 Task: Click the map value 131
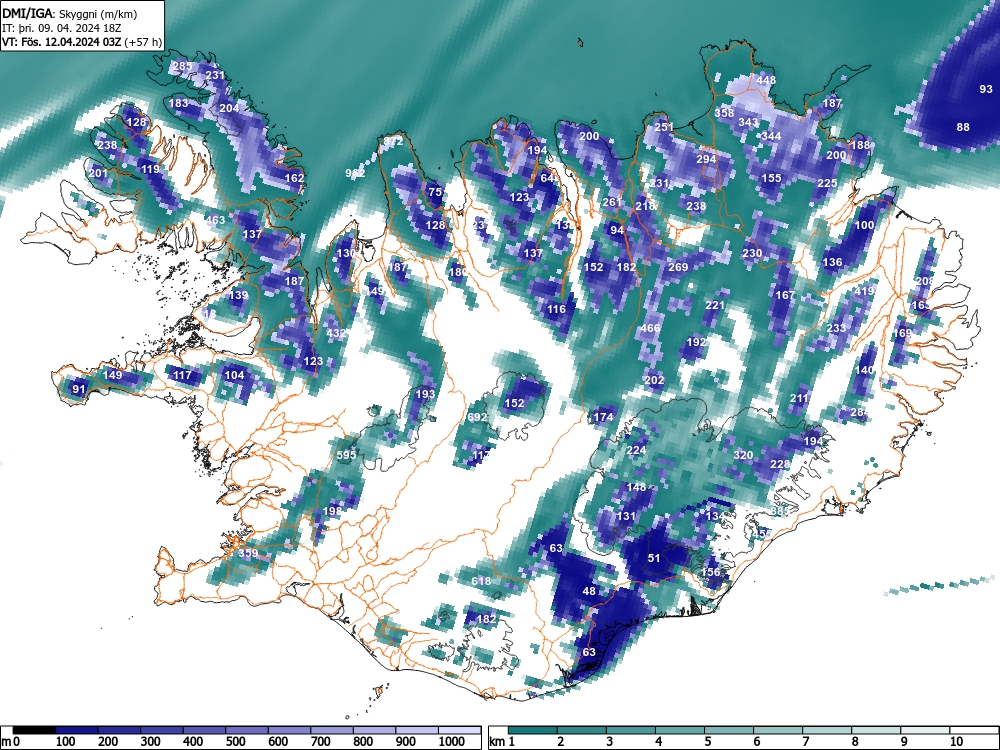[626, 516]
